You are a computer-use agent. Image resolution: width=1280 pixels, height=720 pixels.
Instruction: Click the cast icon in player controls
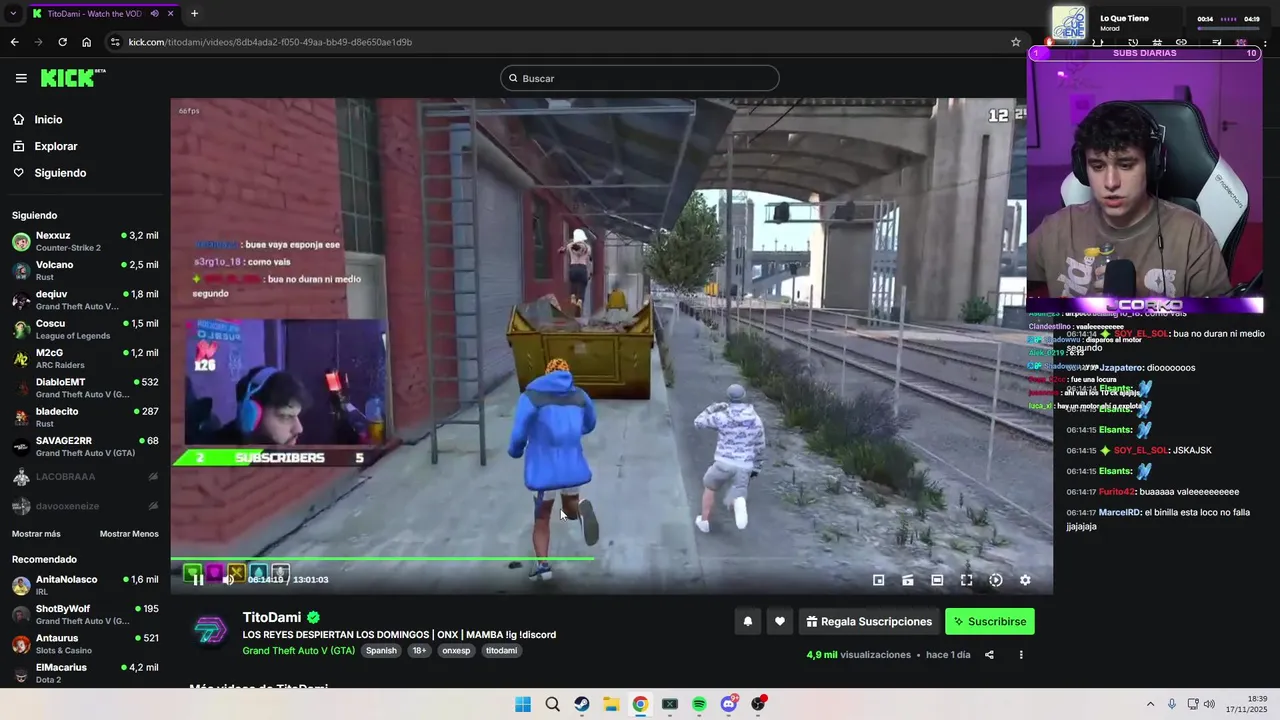(908, 580)
